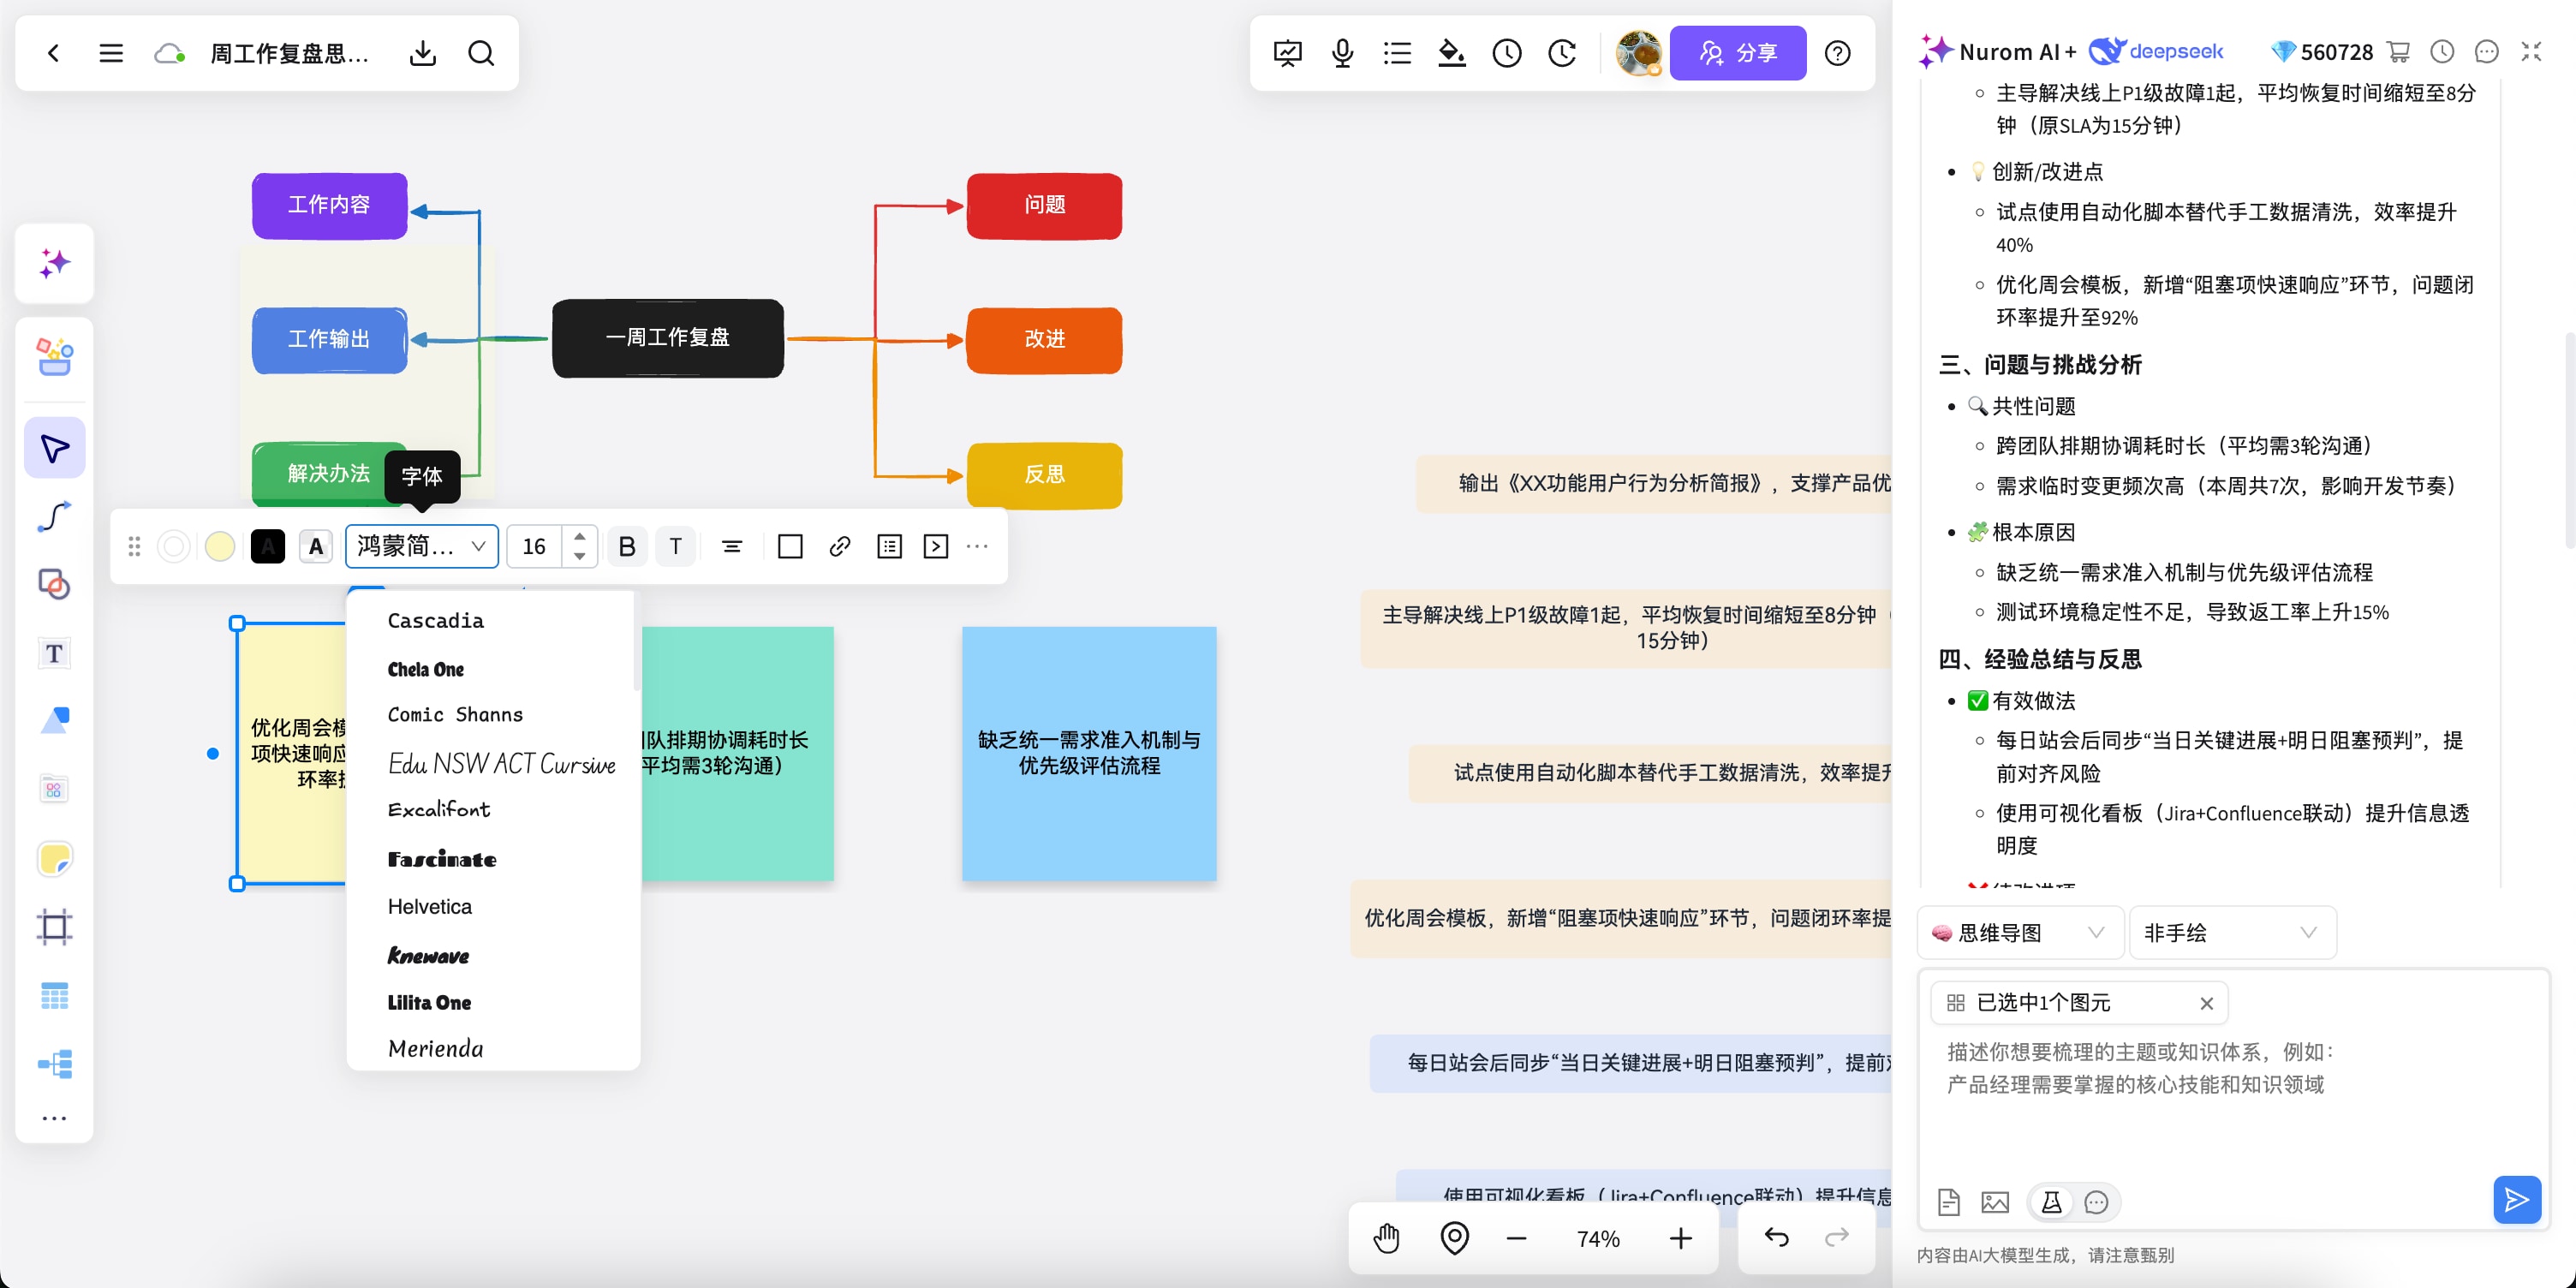This screenshot has width=2576, height=1288.
Task: Pick the yellow fill color swatch
Action: (x=220, y=547)
